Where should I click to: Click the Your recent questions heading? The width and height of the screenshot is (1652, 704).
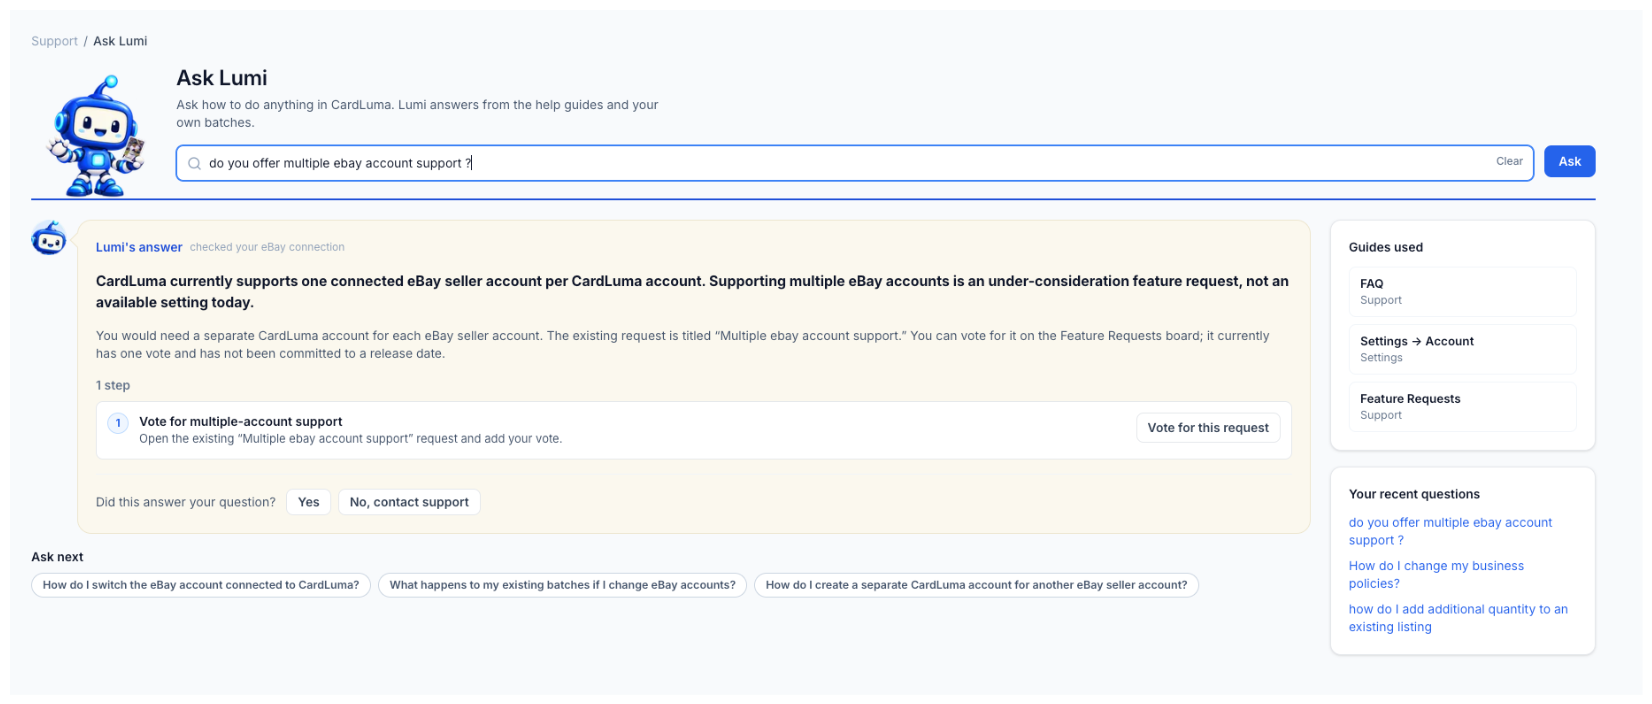[1414, 494]
